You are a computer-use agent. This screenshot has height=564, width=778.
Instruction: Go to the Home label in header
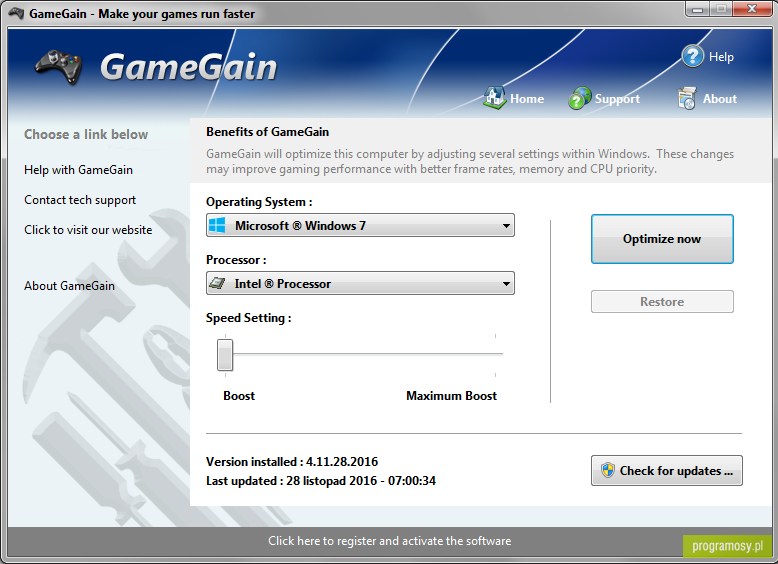click(x=527, y=99)
